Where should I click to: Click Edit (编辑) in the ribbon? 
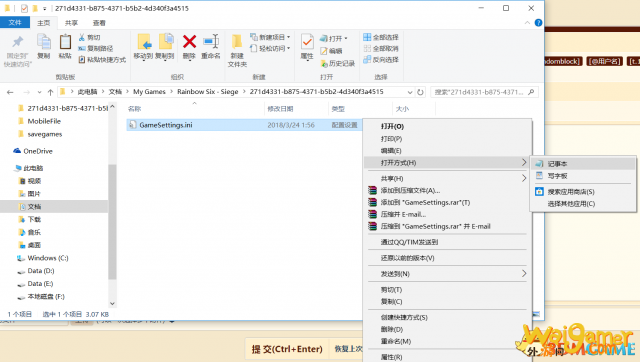[x=331, y=51]
